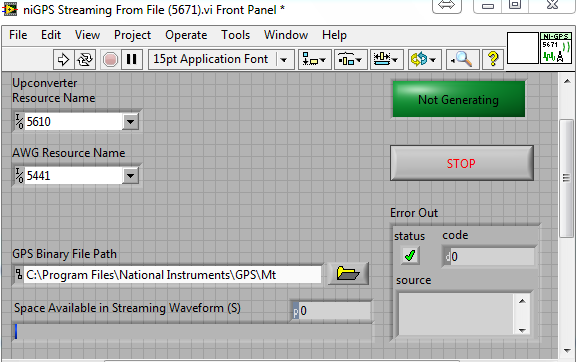
Task: Toggle the Error Out status indicator
Action: tap(410, 255)
